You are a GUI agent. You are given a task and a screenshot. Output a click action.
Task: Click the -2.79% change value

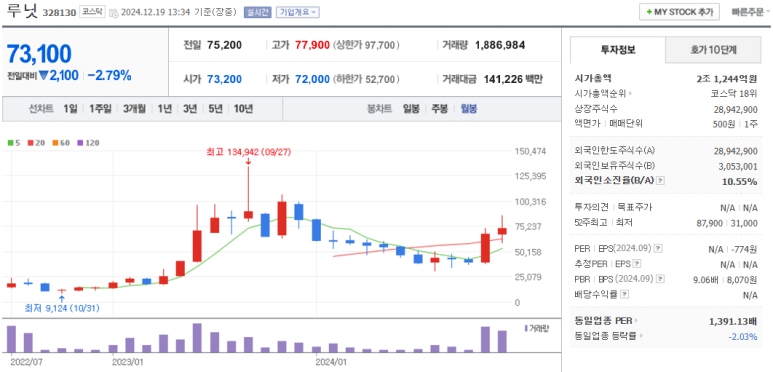click(x=109, y=75)
